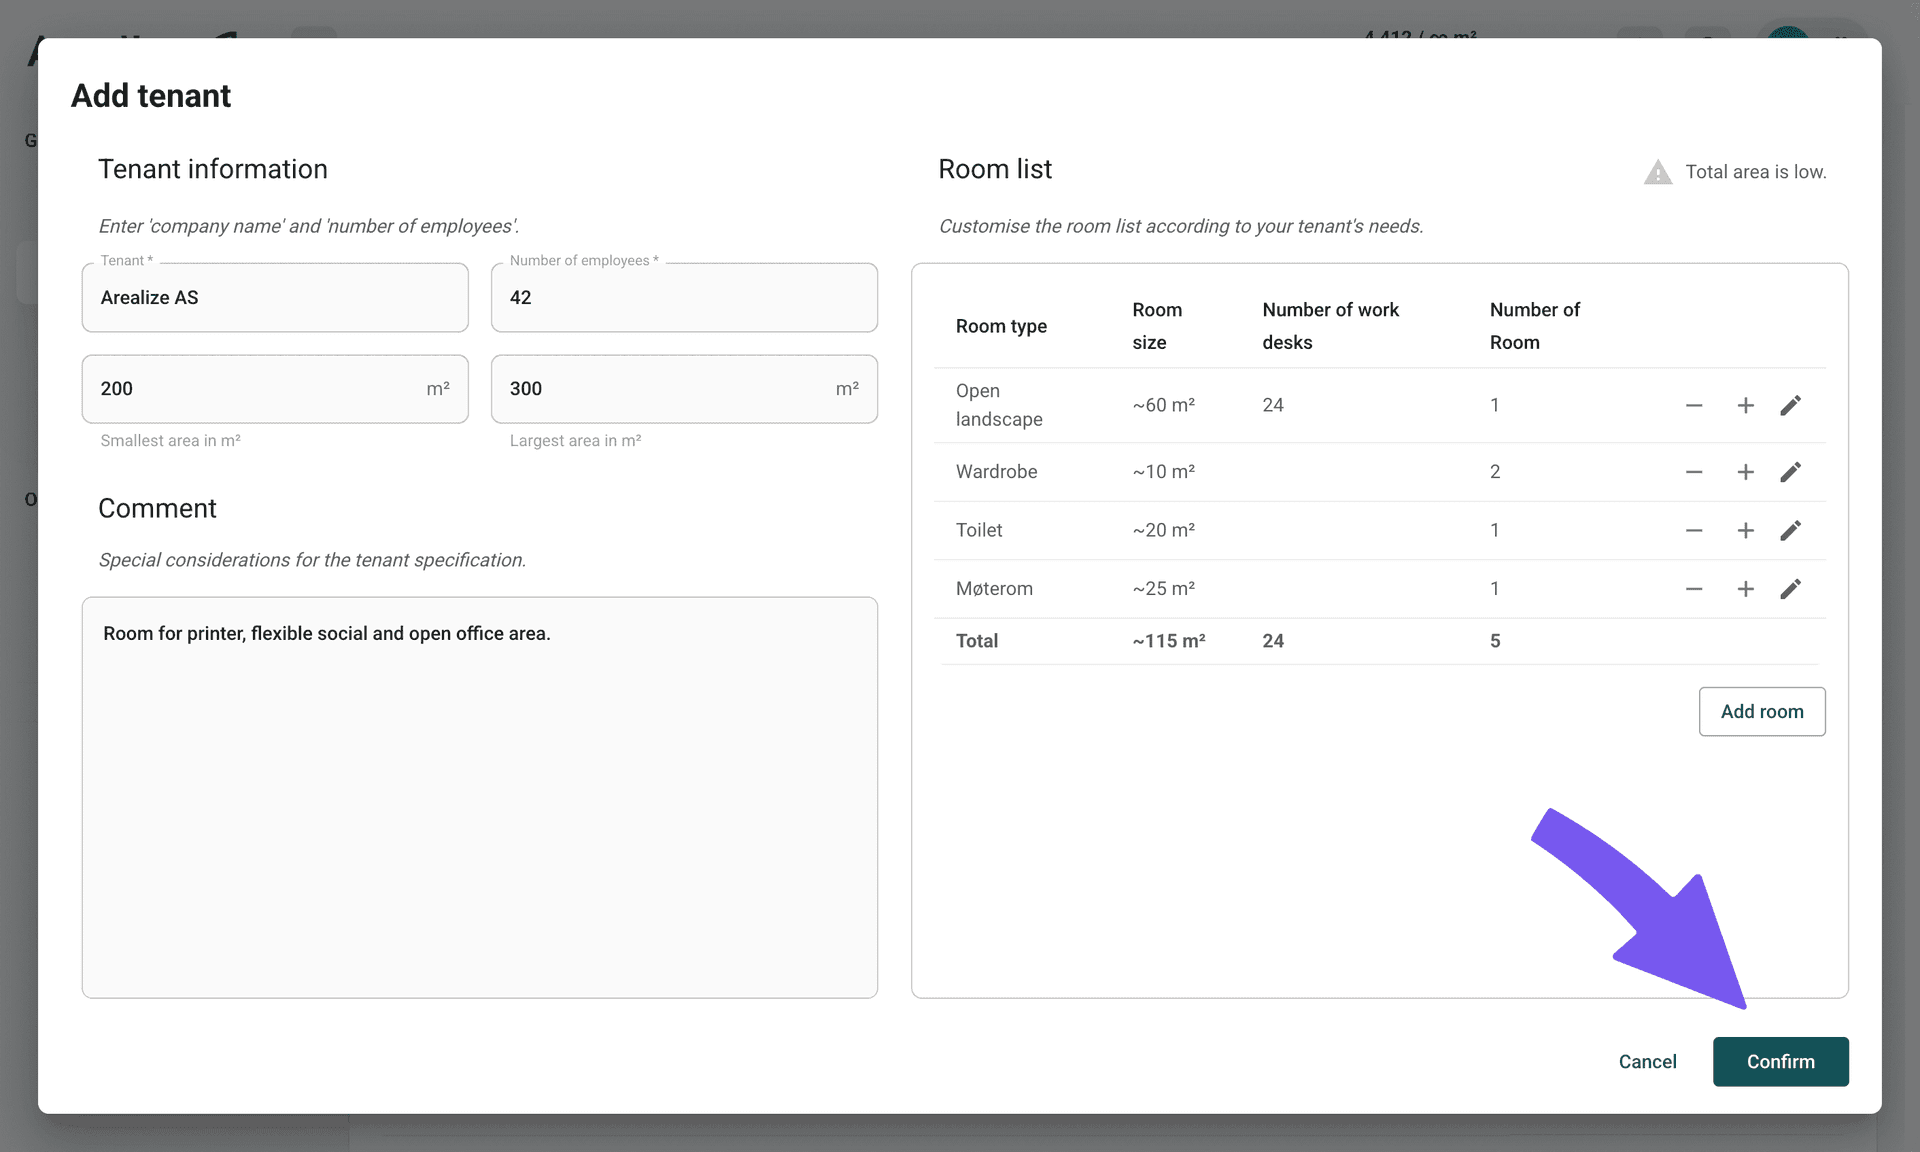Increase the number of Open landscape rooms
Screen dimensions: 1920x1152
click(1745, 405)
